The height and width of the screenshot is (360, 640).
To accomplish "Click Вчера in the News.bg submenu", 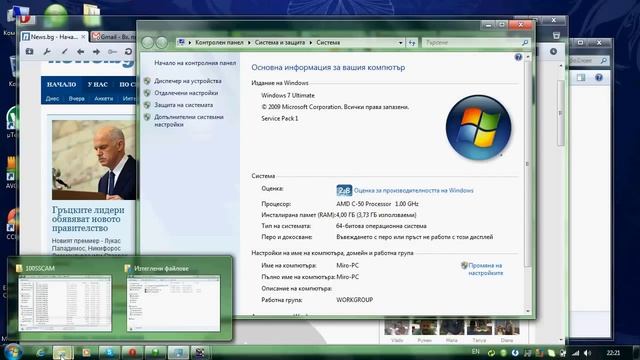I will [x=76, y=98].
